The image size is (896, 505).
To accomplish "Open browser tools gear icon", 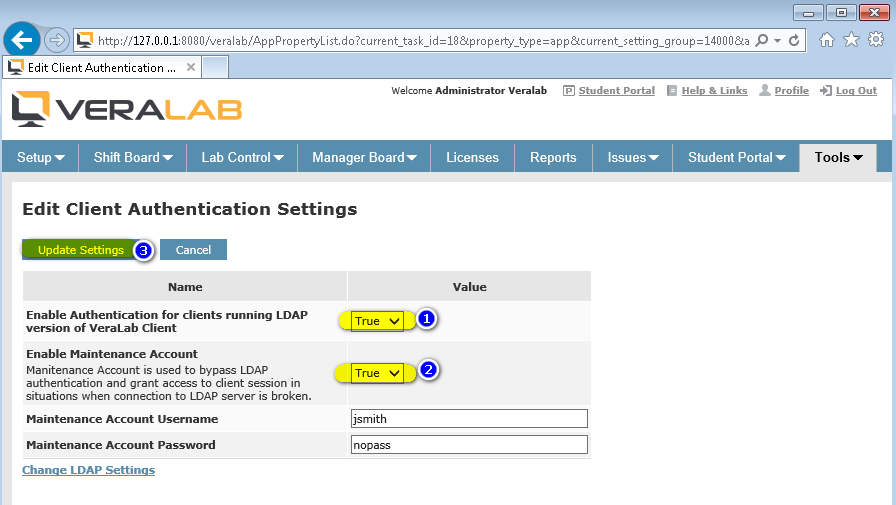I will (876, 39).
